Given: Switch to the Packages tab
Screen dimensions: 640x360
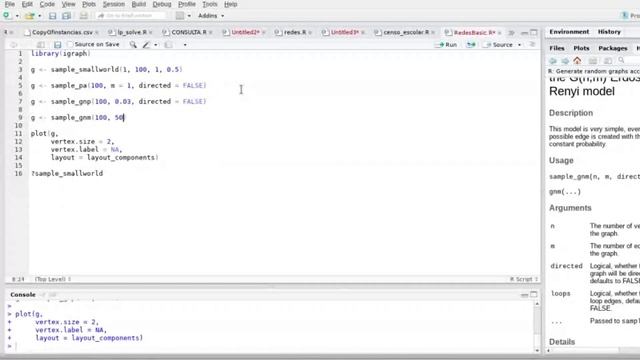Looking at the screenshot, I should 613,48.
